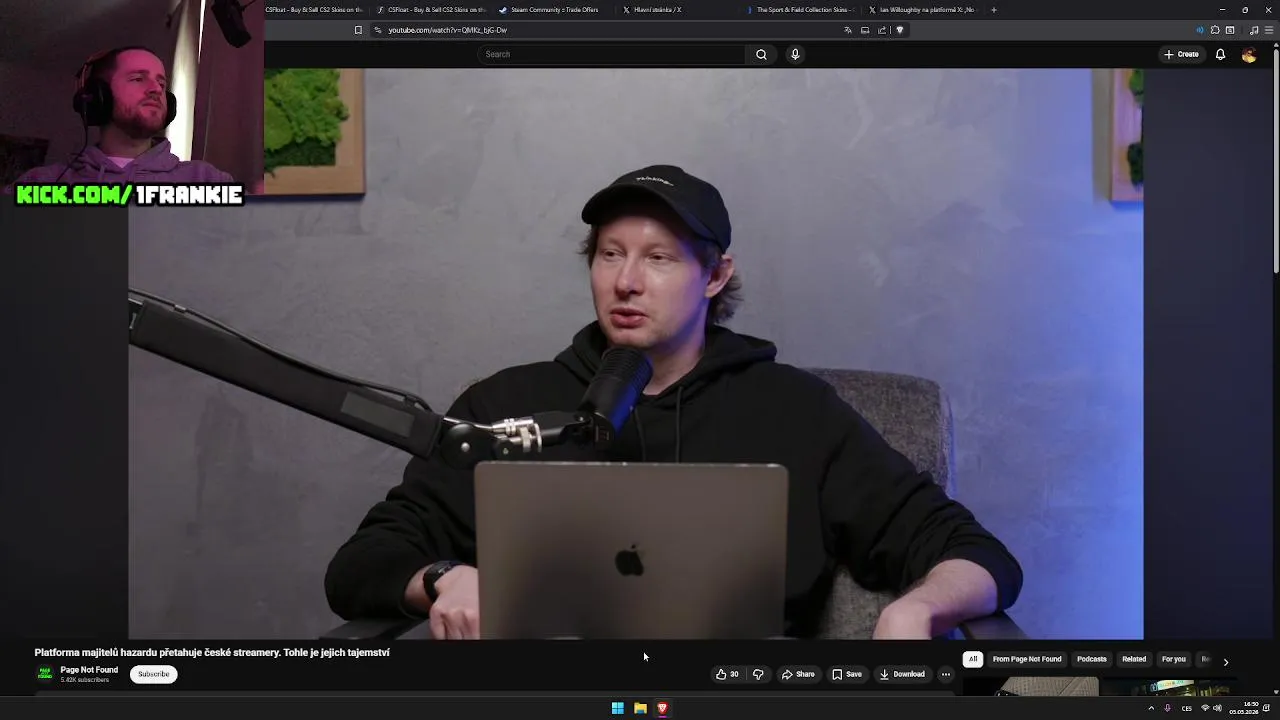Save the video to a playlist

847,674
